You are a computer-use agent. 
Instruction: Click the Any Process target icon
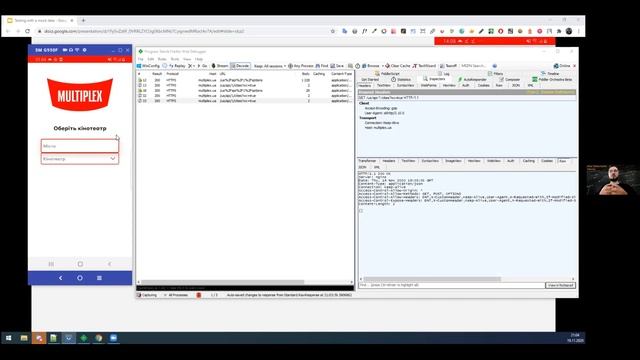point(301,66)
